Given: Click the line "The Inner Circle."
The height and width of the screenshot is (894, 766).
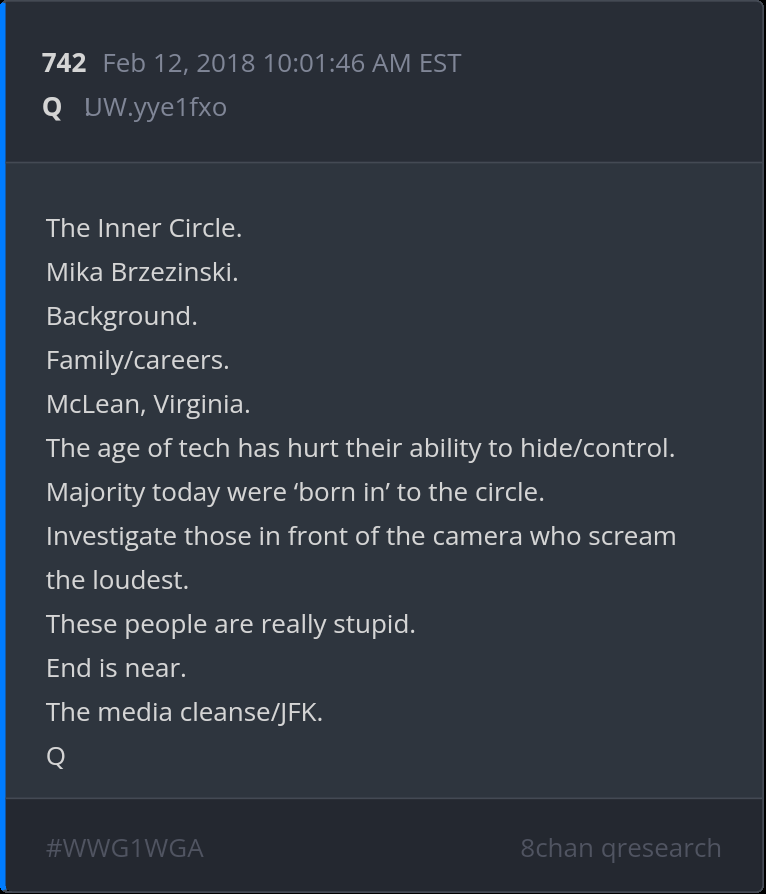Looking at the screenshot, I should coord(144,228).
